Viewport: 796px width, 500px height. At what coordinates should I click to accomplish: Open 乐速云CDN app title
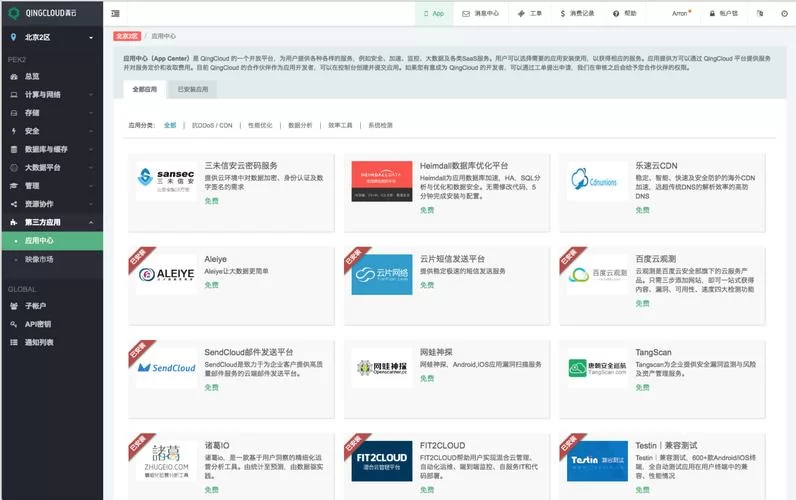656,166
